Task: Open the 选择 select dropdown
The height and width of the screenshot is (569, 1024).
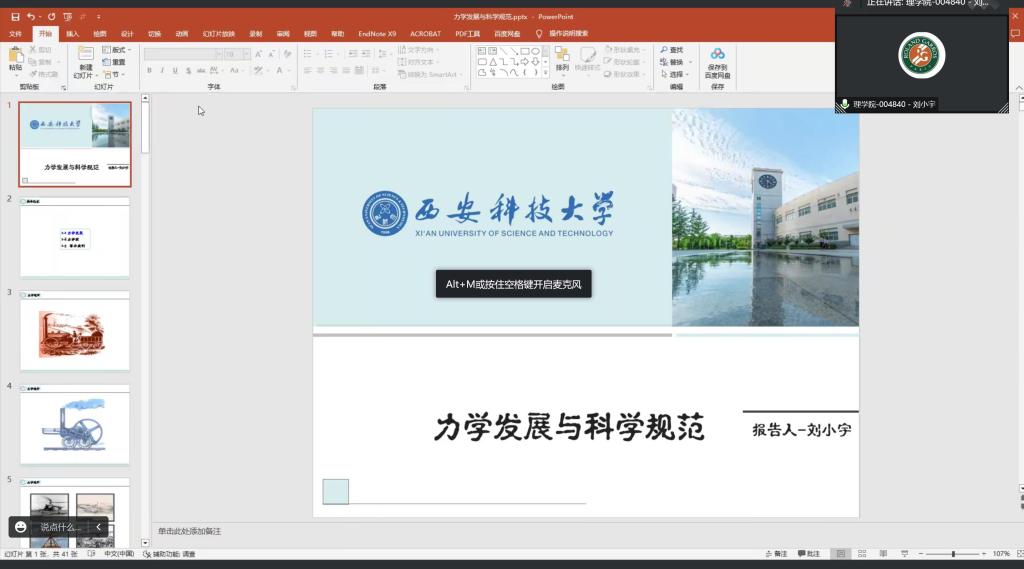Action: [x=677, y=74]
